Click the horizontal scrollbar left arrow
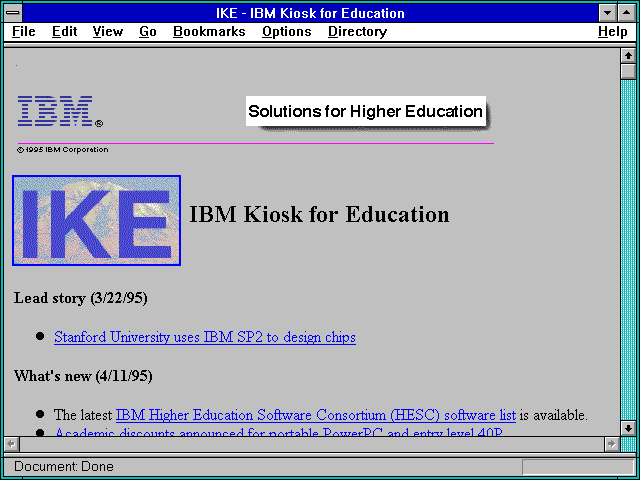The height and width of the screenshot is (480, 640). pyautogui.click(x=11, y=444)
